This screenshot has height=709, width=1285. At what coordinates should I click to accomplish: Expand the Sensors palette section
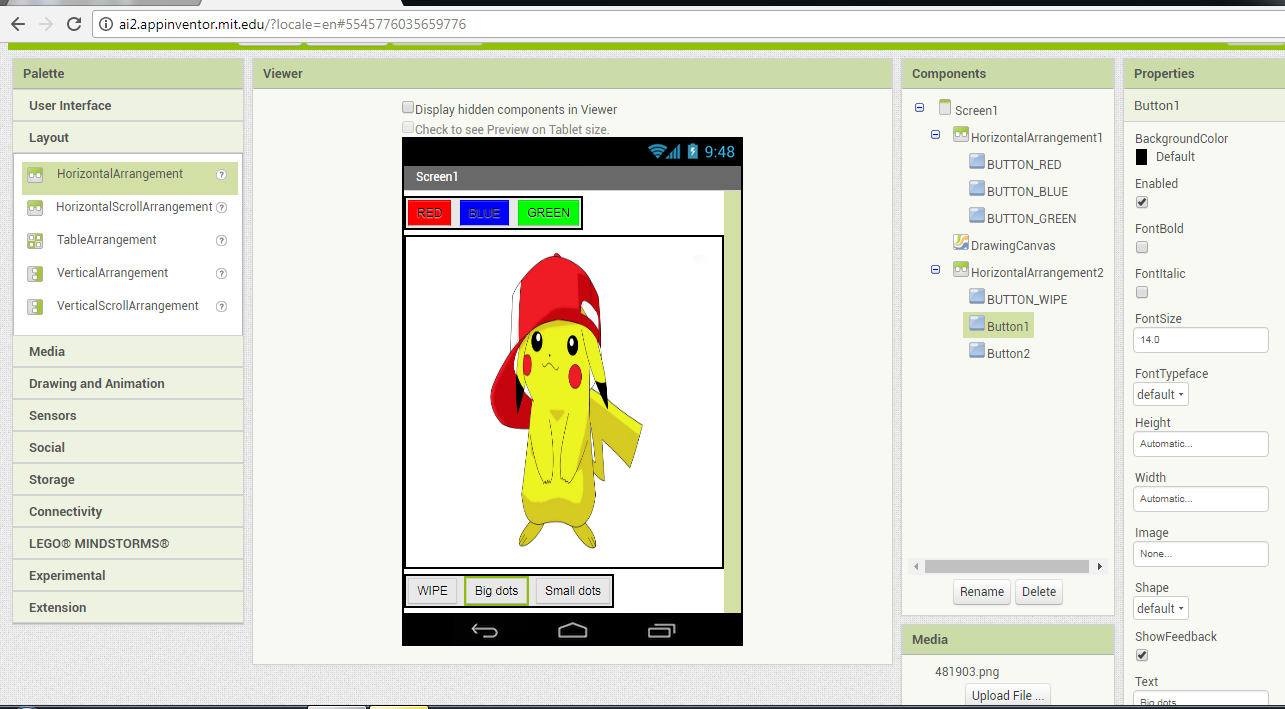128,416
